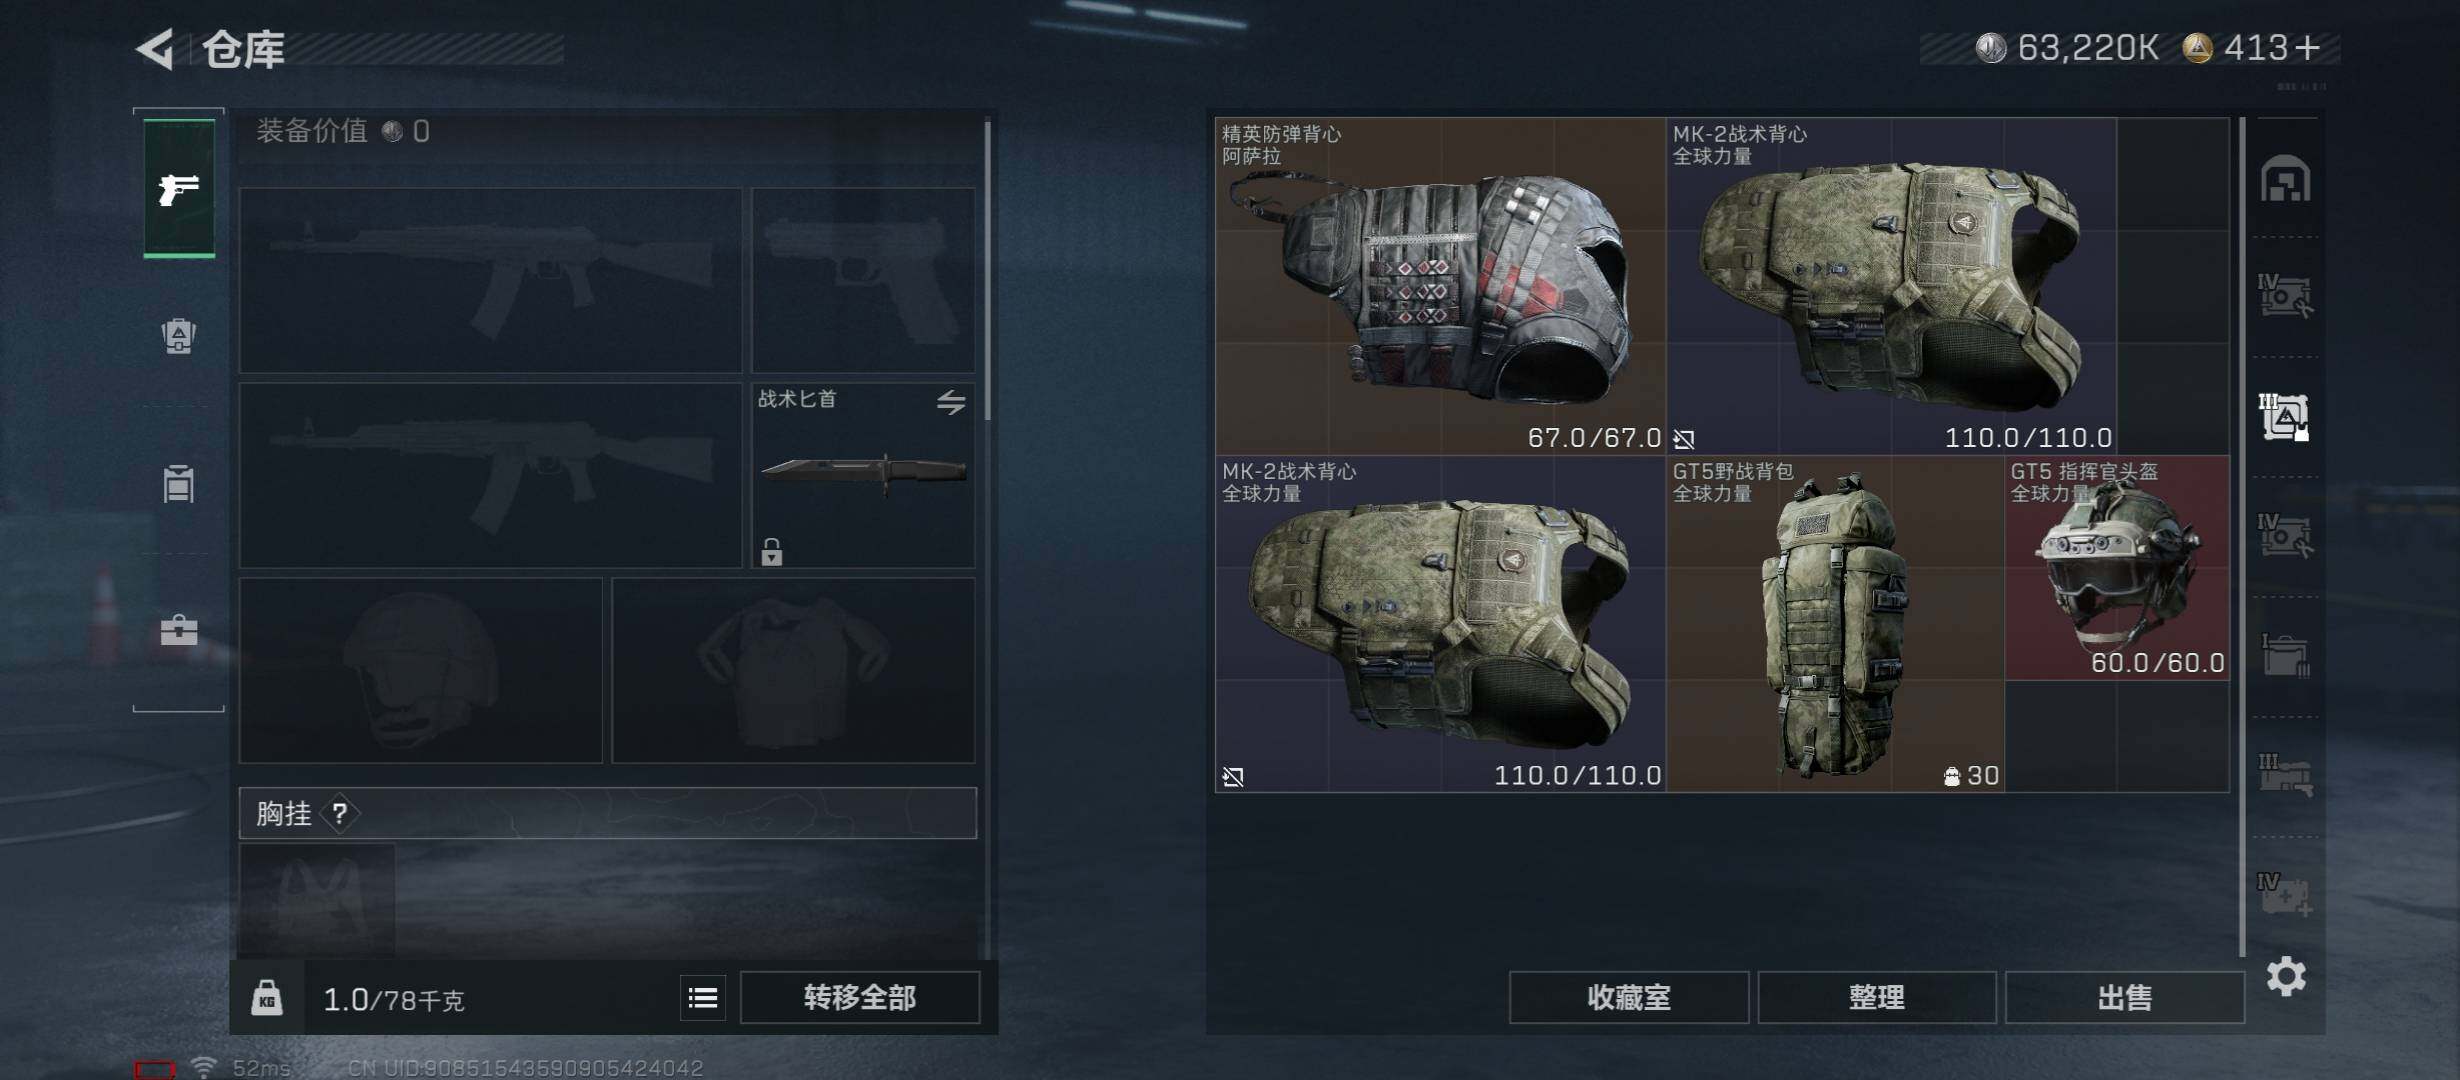Open the briefcase safe box tab
The width and height of the screenshot is (2460, 1080).
point(179,630)
